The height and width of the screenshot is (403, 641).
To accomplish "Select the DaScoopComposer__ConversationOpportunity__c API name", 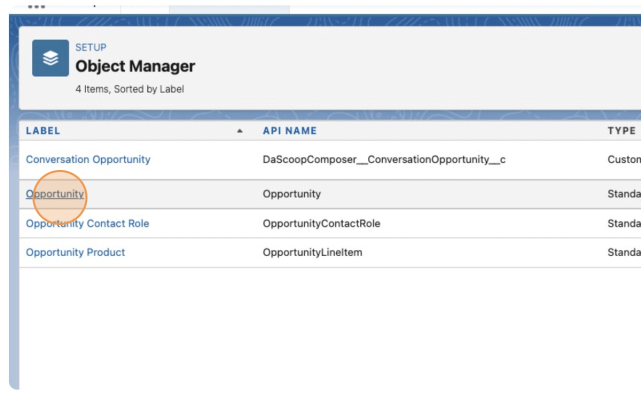I will [384, 159].
